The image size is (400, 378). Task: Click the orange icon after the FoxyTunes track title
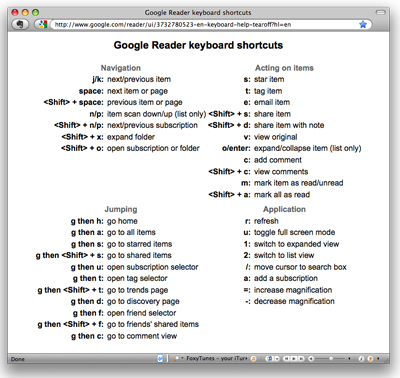tap(253, 359)
